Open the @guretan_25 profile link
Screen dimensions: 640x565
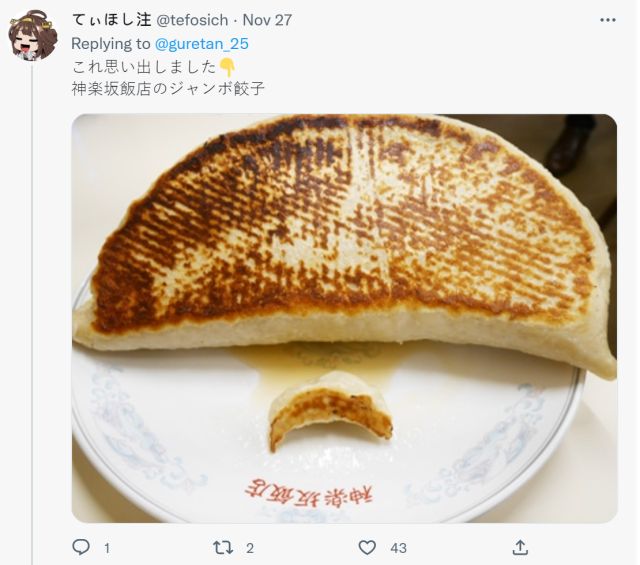click(x=202, y=44)
